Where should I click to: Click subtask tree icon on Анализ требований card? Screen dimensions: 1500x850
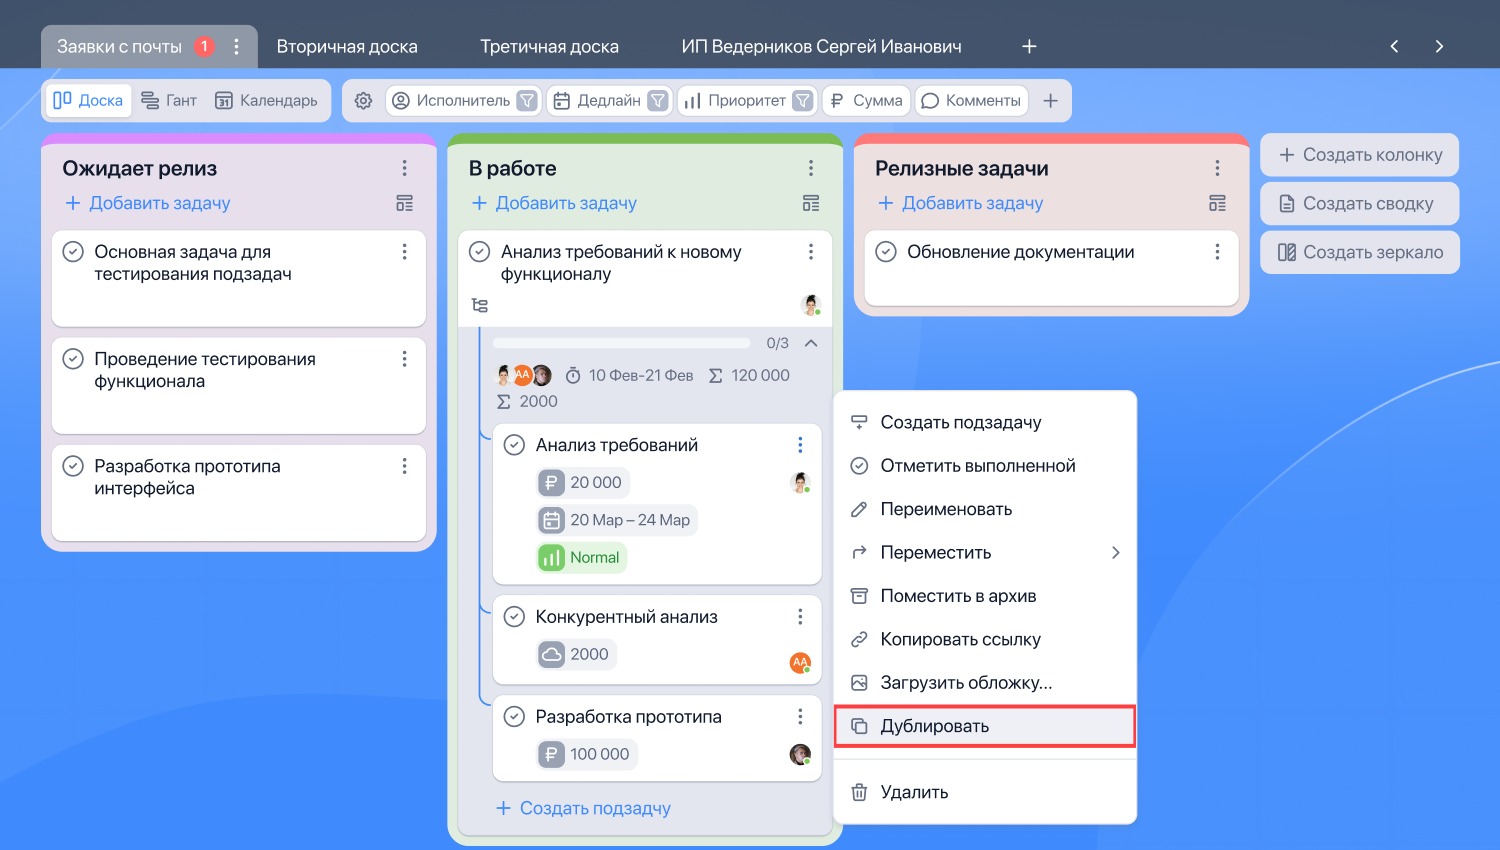pos(480,305)
